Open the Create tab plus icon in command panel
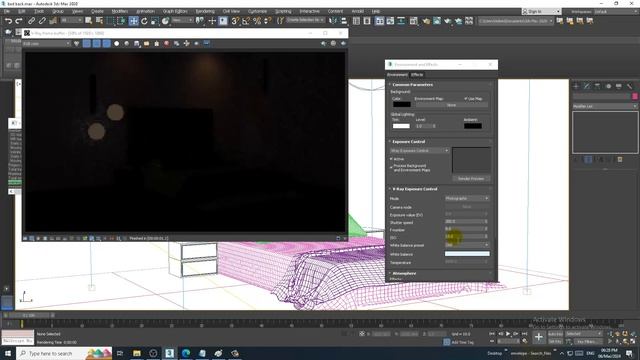640x360 pixels. pyautogui.click(x=576, y=86)
